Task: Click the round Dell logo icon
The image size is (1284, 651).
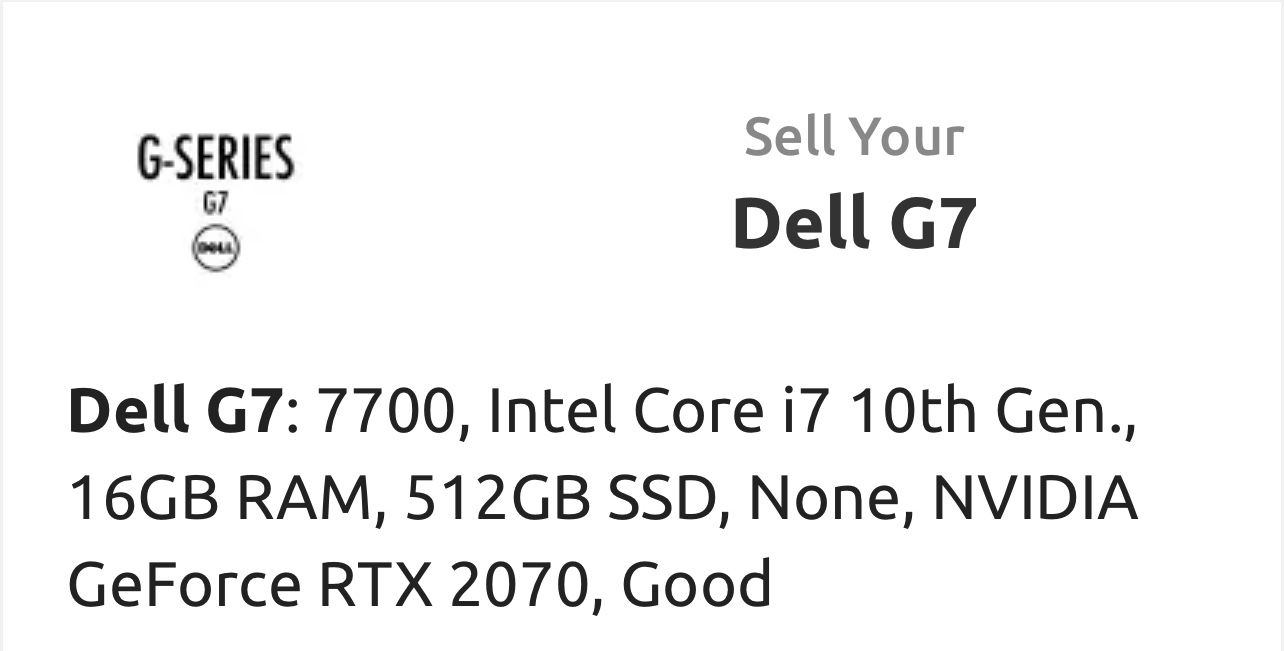Action: pyautogui.click(x=216, y=248)
